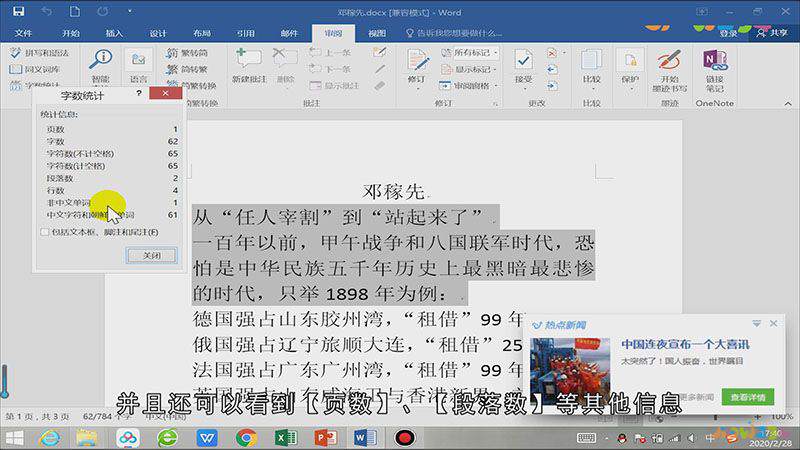Viewport: 800px width, 450px height.
Task: Click the news popup thumbnail image
Action: 570,370
